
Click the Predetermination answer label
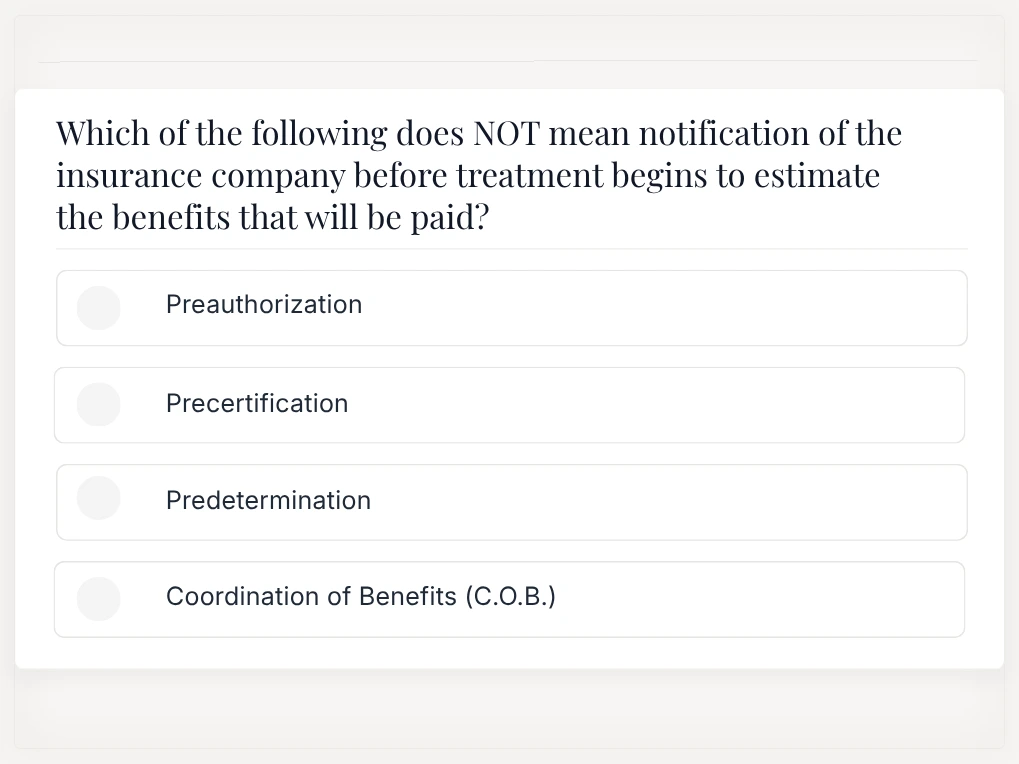(268, 500)
